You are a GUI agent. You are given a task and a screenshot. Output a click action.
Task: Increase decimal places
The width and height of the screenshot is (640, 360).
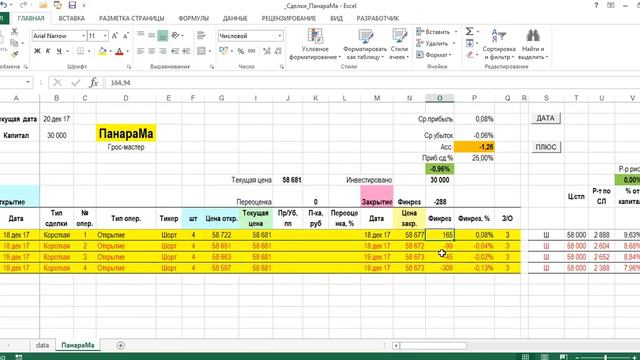[267, 51]
